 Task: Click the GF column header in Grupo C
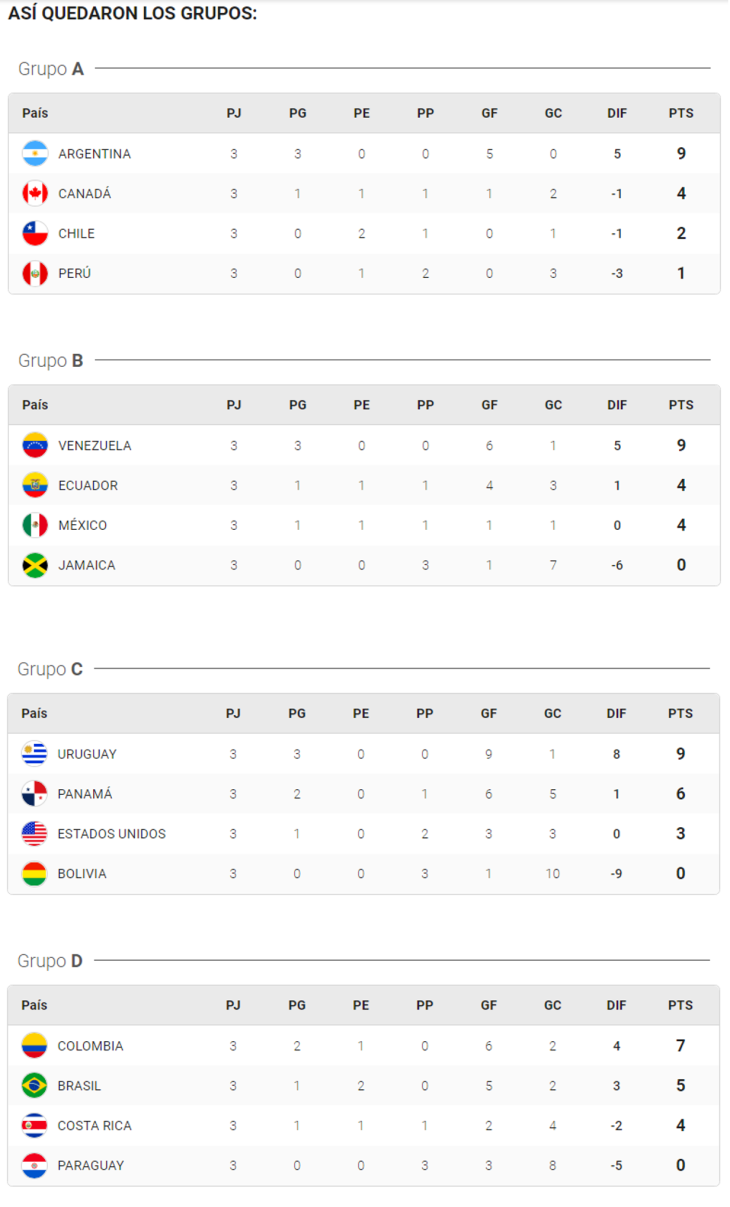[x=489, y=714]
